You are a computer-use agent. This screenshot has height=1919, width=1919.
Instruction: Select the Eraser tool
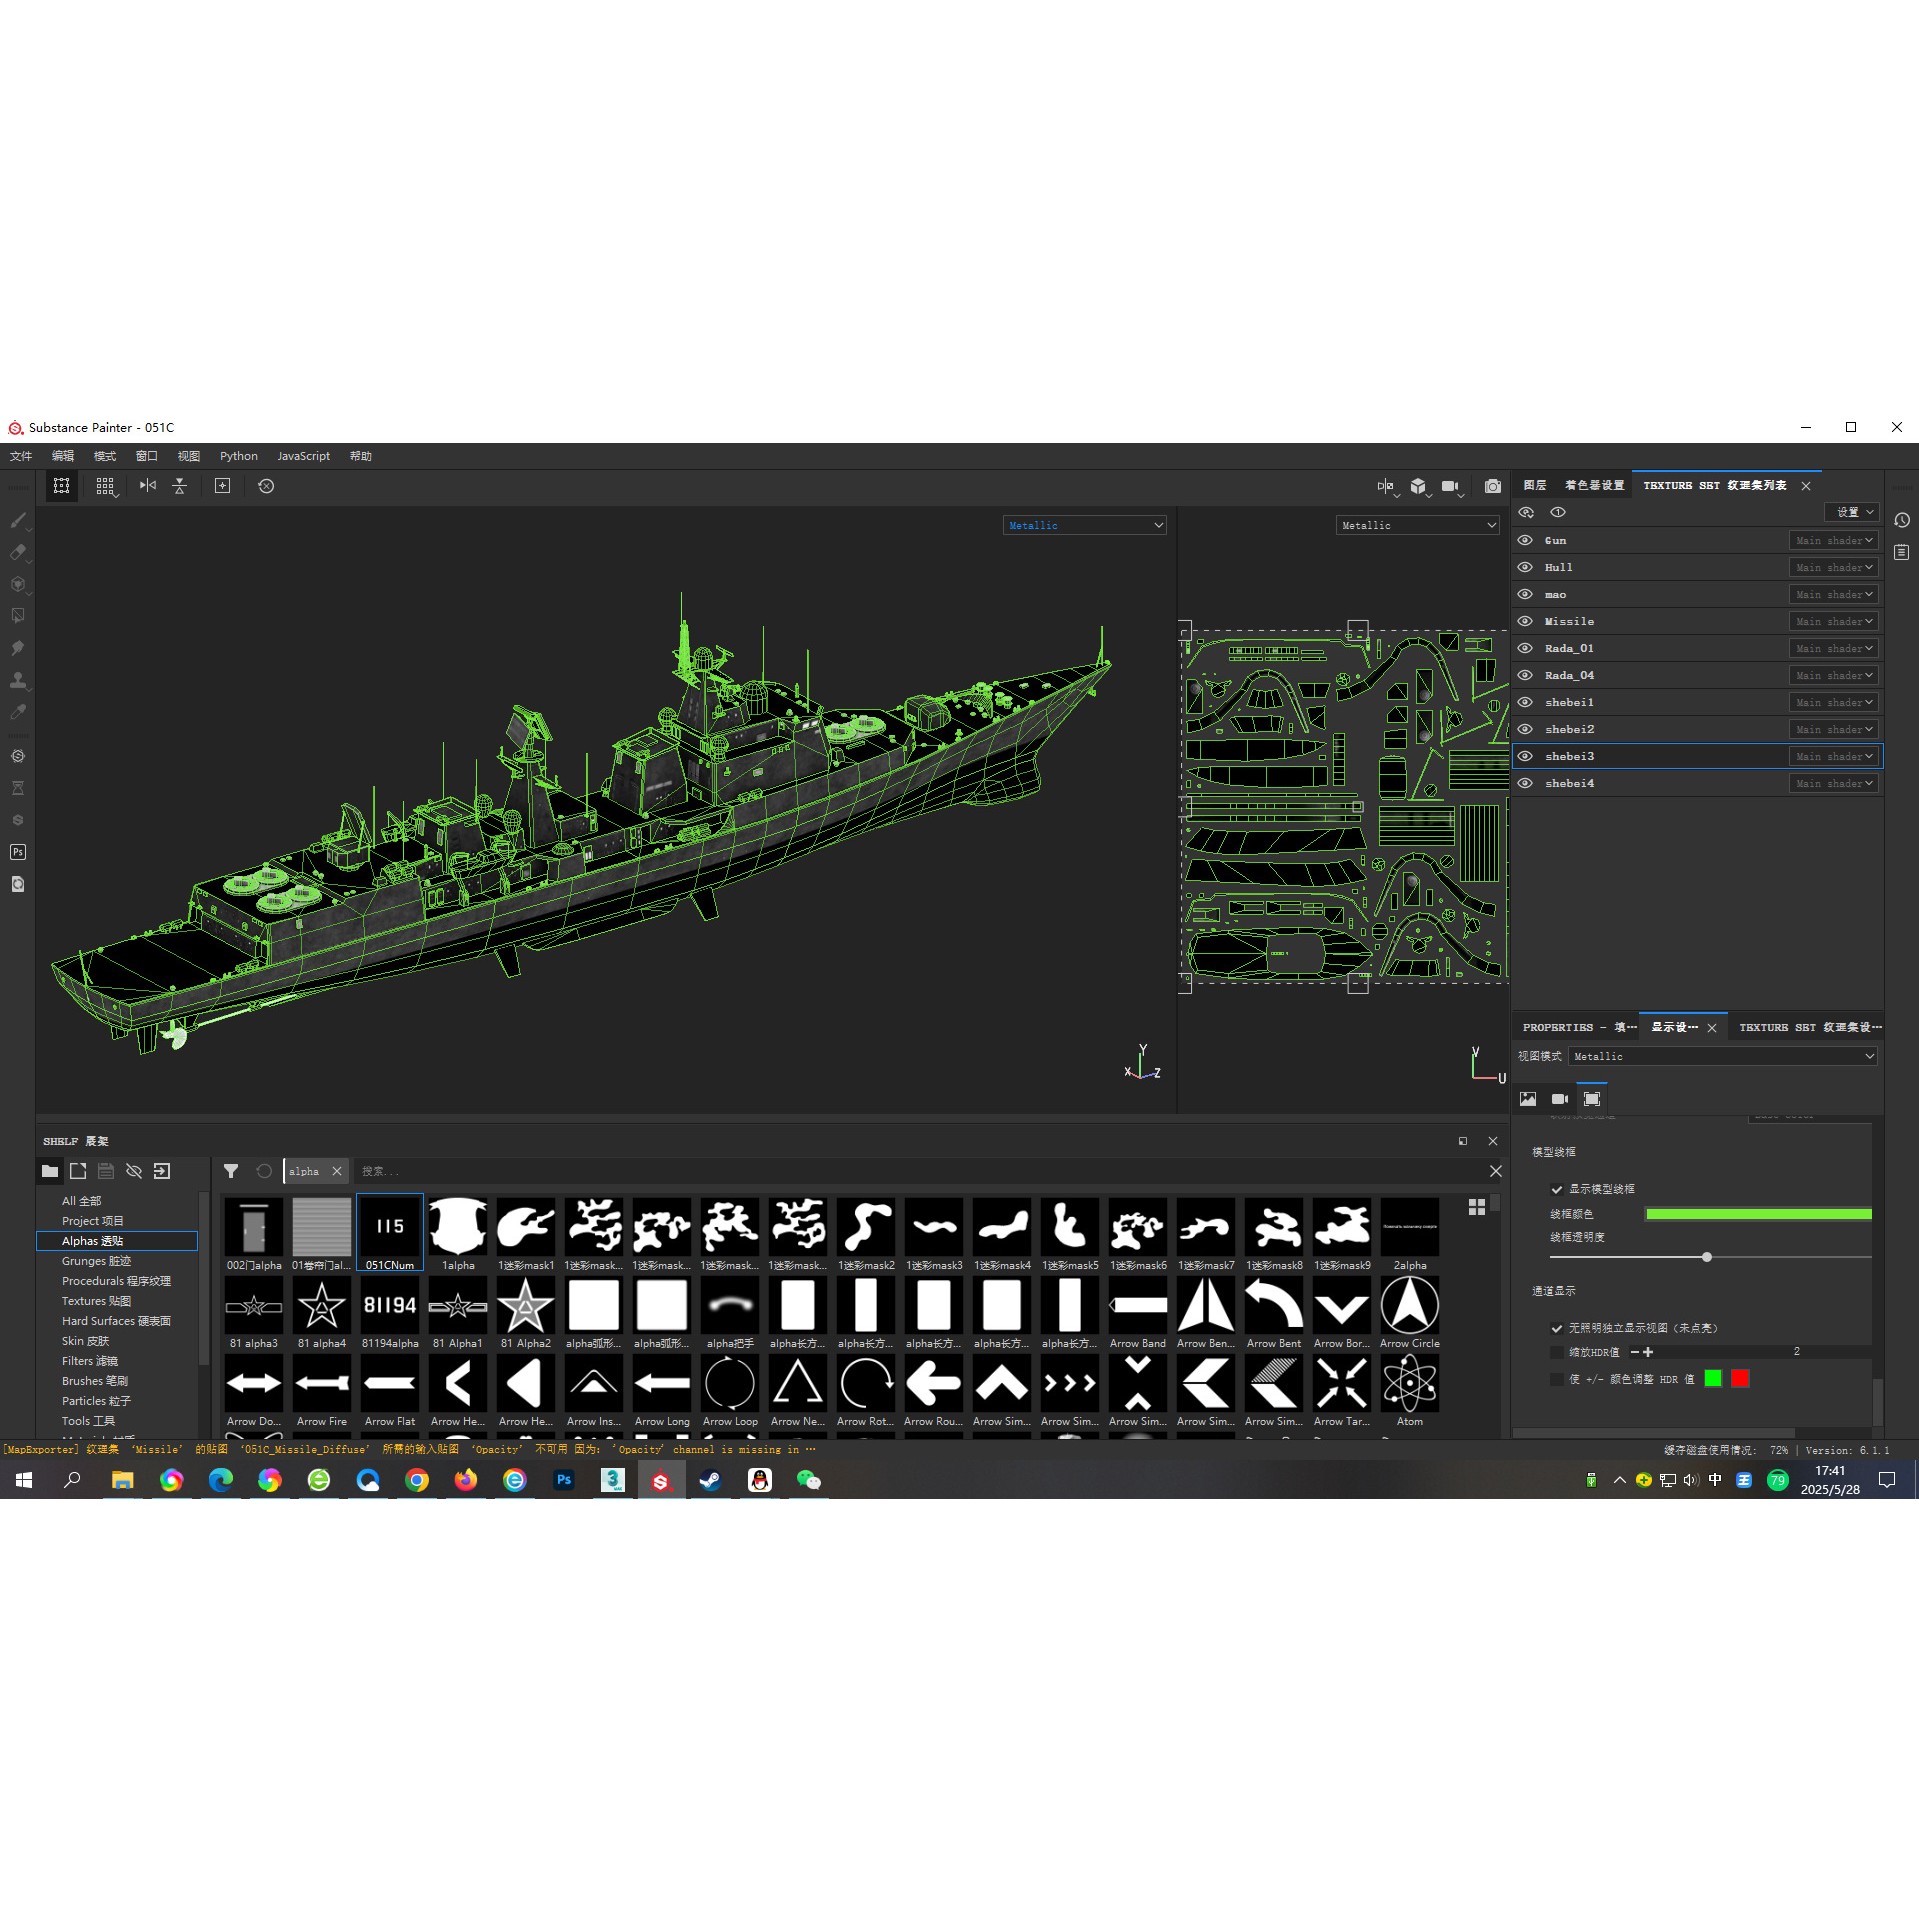click(x=18, y=553)
